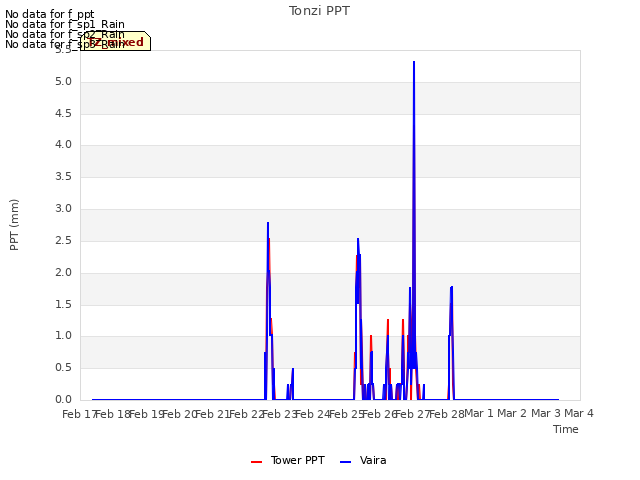Click the 3.5 y-axis tick label
The width and height of the screenshot is (640, 480).
click(63, 177)
